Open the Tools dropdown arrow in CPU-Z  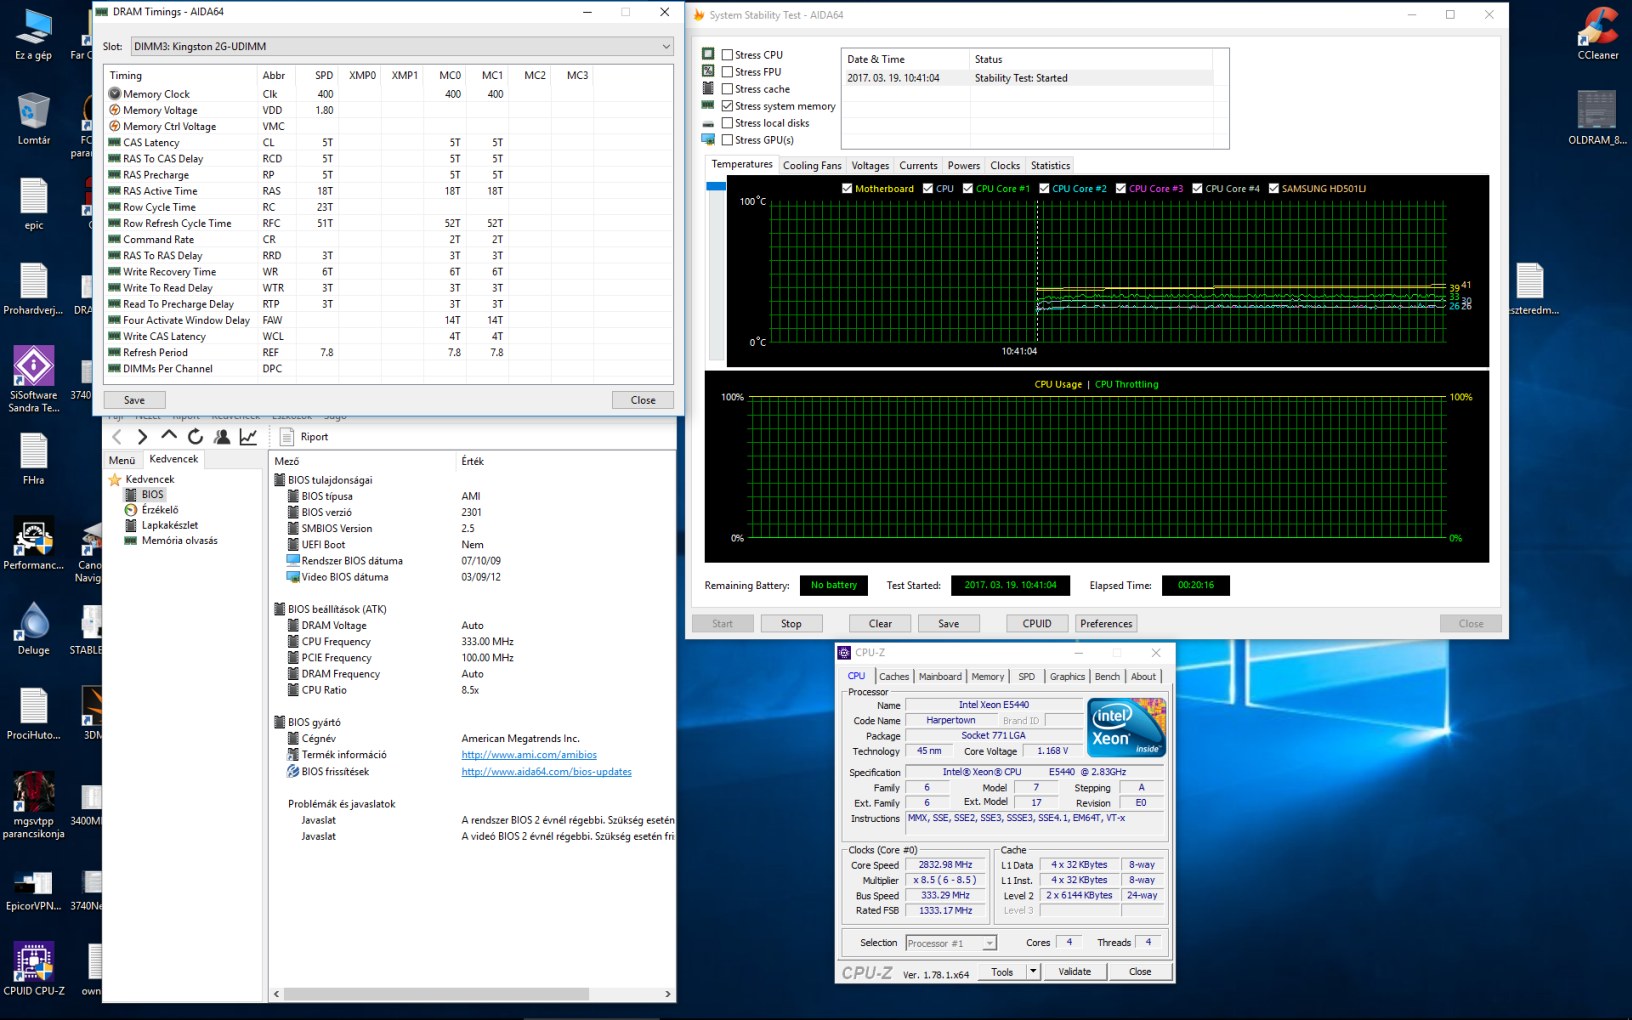[x=1033, y=971]
